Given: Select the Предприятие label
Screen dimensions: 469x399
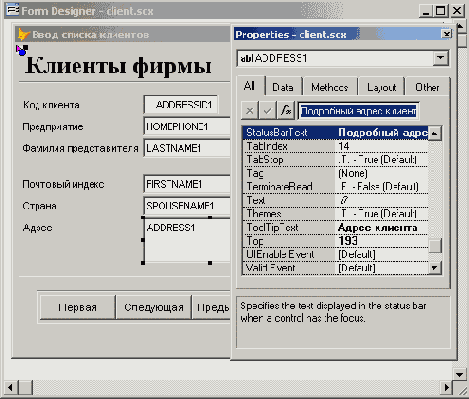Looking at the screenshot, I should pyautogui.click(x=53, y=127).
